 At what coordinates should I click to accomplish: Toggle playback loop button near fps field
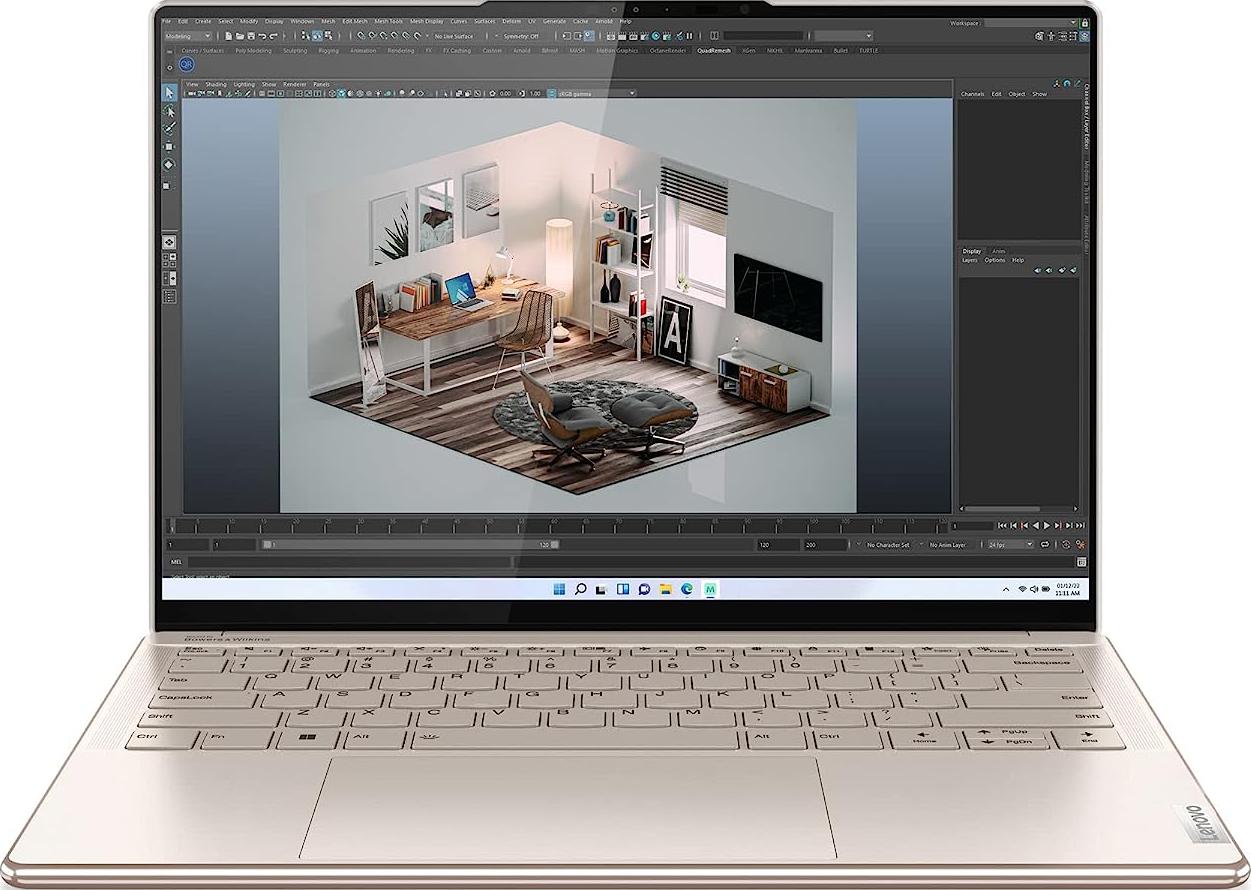[1045, 545]
